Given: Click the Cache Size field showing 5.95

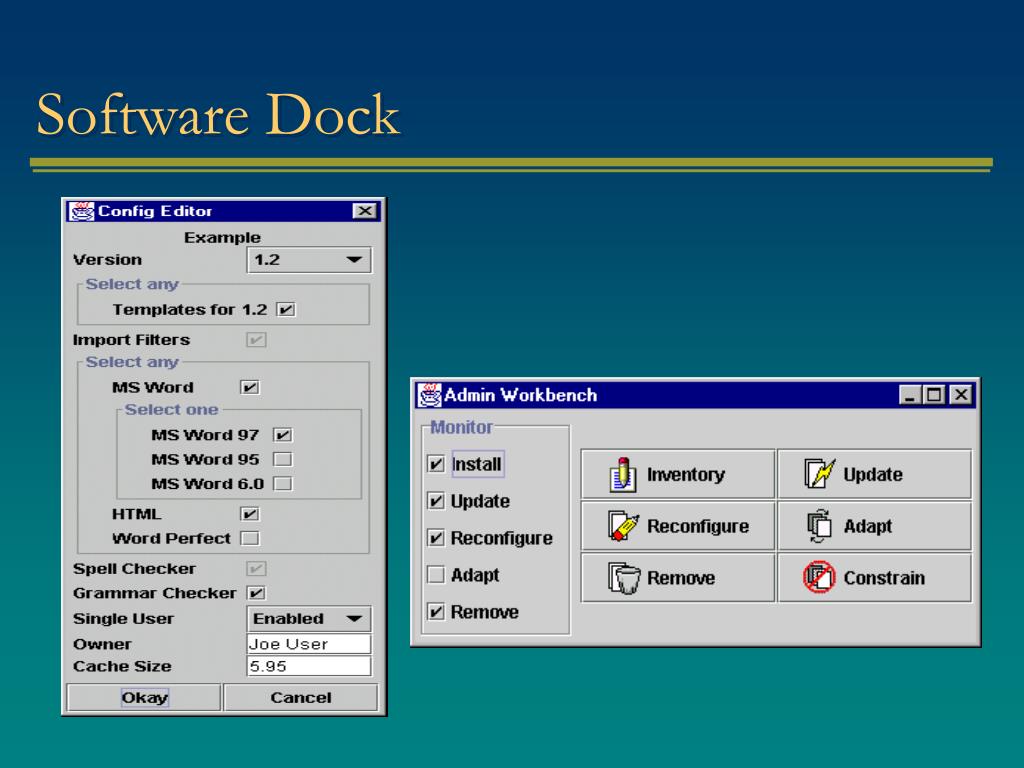Looking at the screenshot, I should 309,666.
